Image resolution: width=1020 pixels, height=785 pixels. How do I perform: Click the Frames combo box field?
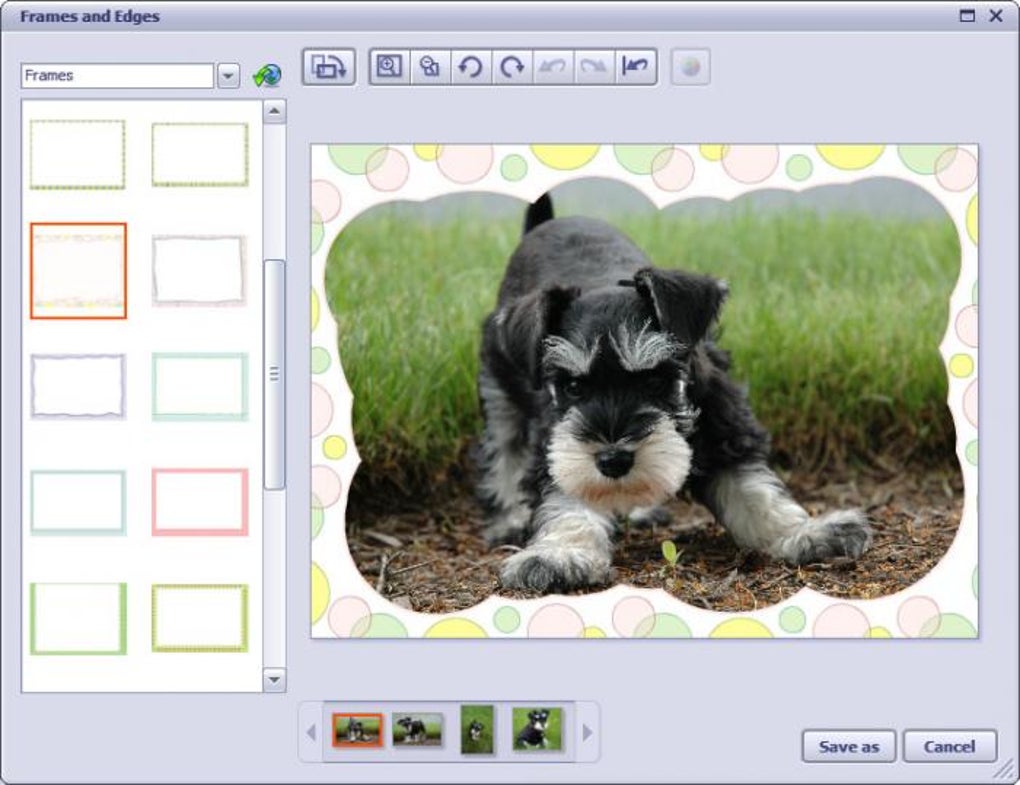(117, 76)
